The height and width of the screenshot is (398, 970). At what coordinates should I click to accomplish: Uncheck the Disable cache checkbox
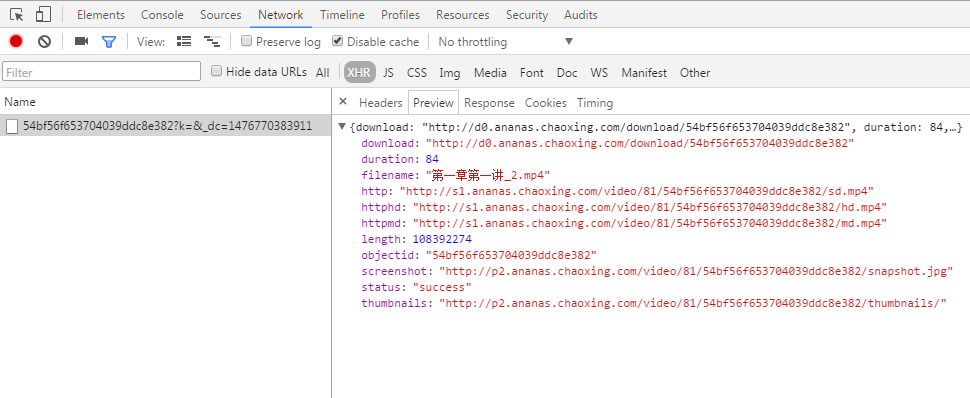point(337,41)
